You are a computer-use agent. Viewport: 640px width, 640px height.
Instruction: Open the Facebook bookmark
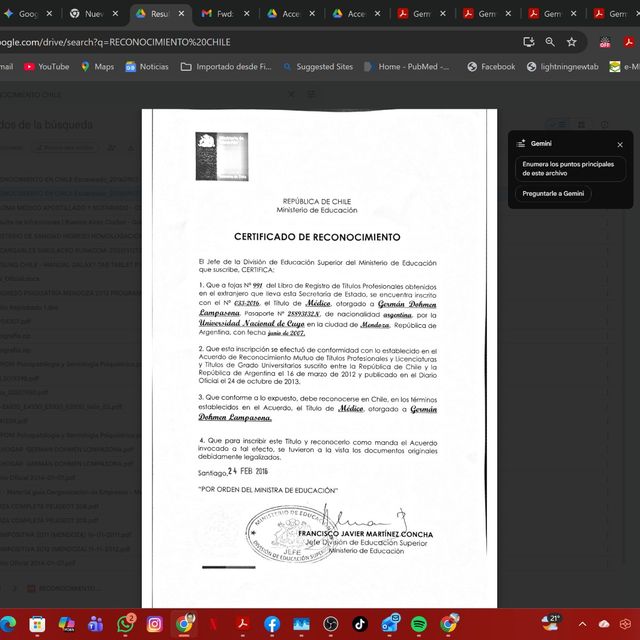491,67
